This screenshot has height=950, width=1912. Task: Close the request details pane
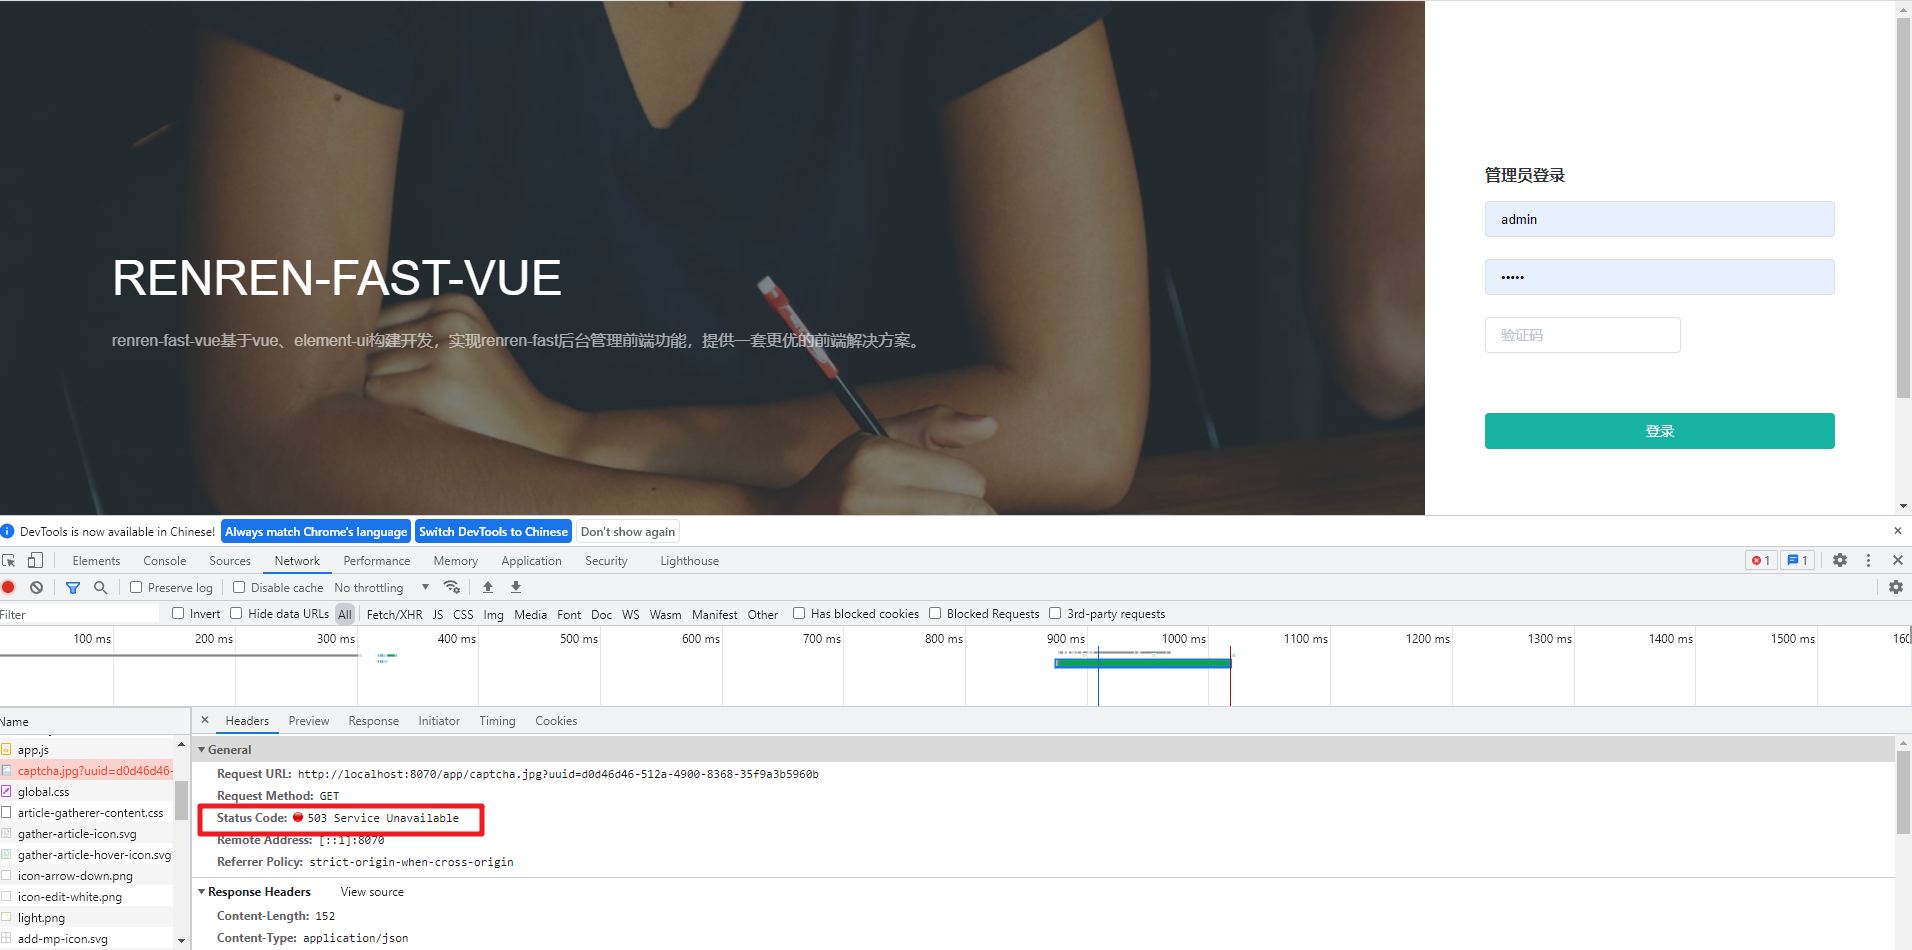pos(205,720)
